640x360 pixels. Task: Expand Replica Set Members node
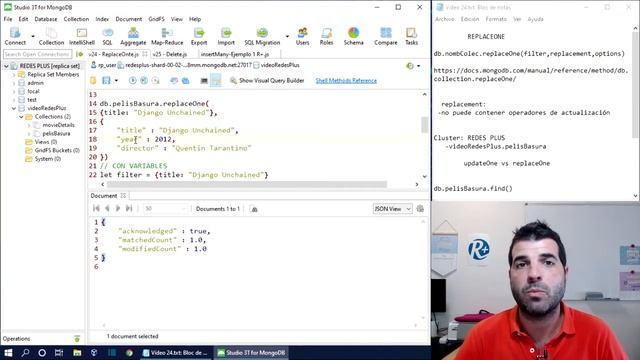coord(14,74)
